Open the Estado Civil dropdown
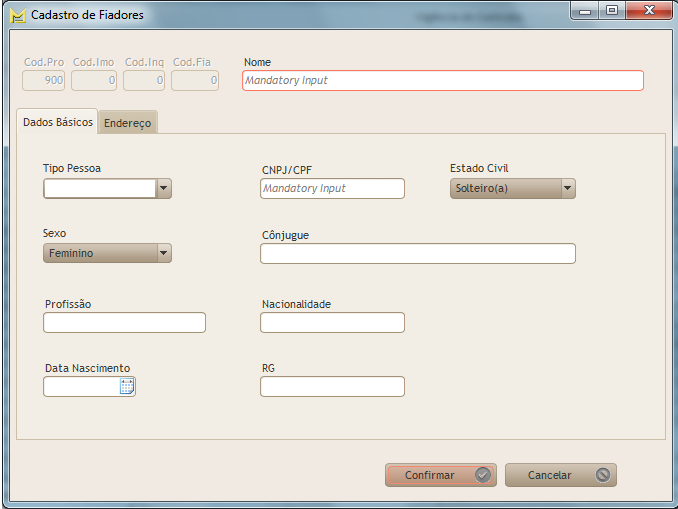This screenshot has width=678, height=509. (567, 188)
